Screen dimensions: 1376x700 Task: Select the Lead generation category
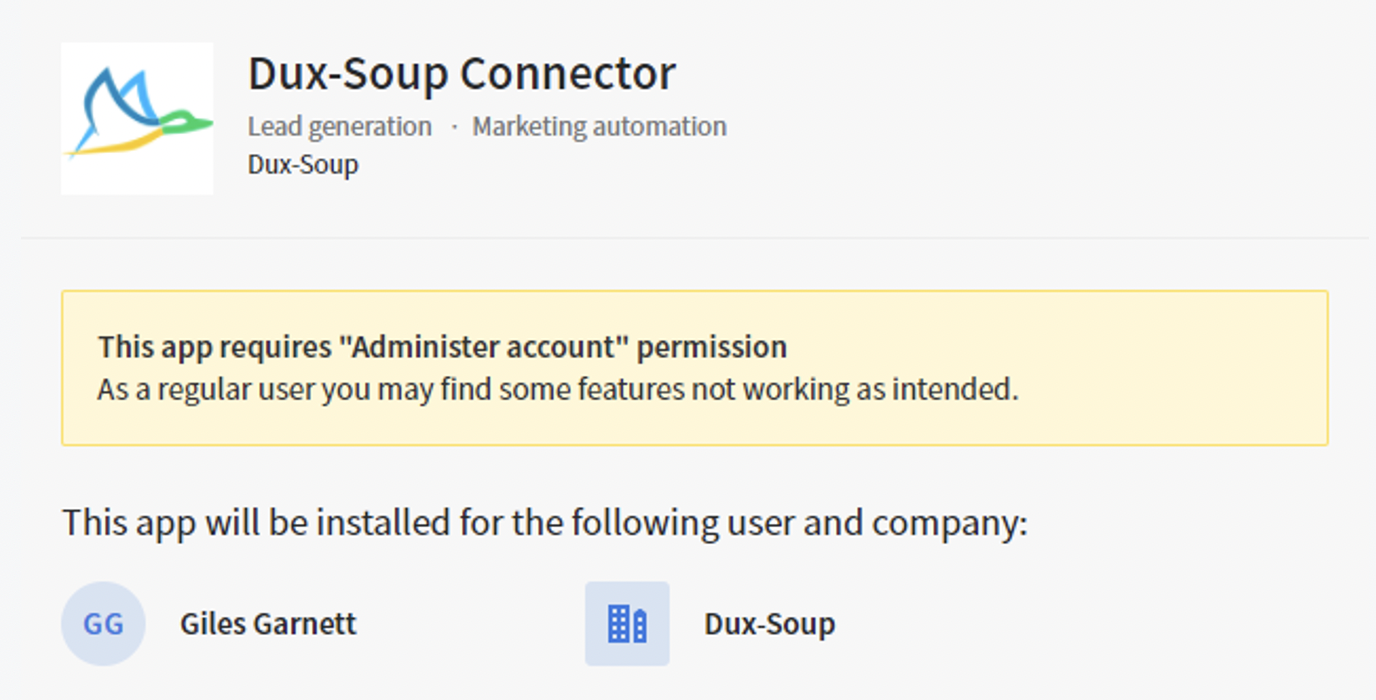coord(340,127)
